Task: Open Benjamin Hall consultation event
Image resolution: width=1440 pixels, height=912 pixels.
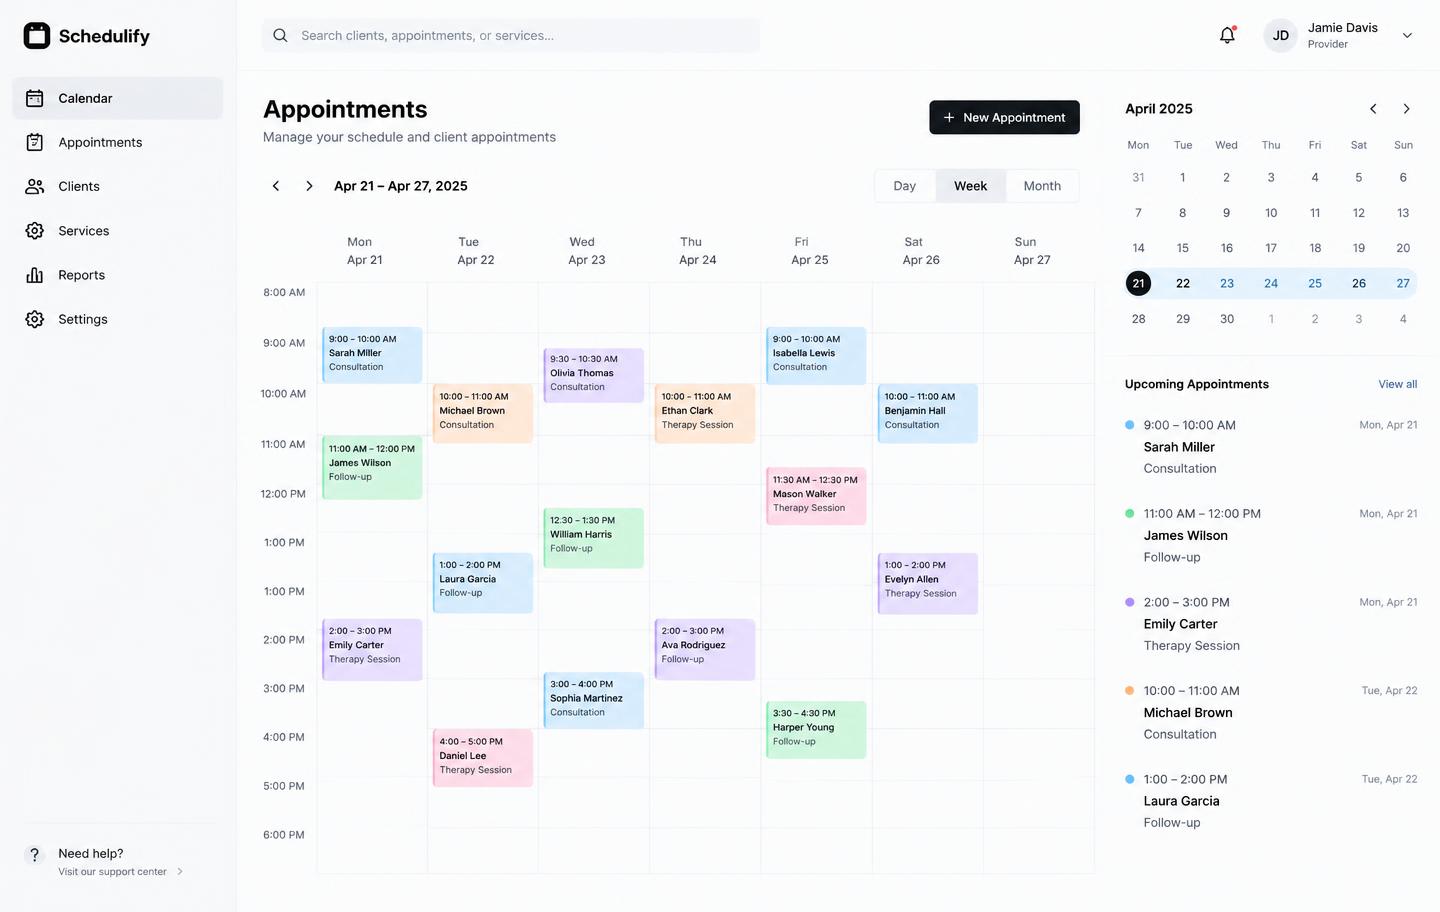Action: point(927,412)
